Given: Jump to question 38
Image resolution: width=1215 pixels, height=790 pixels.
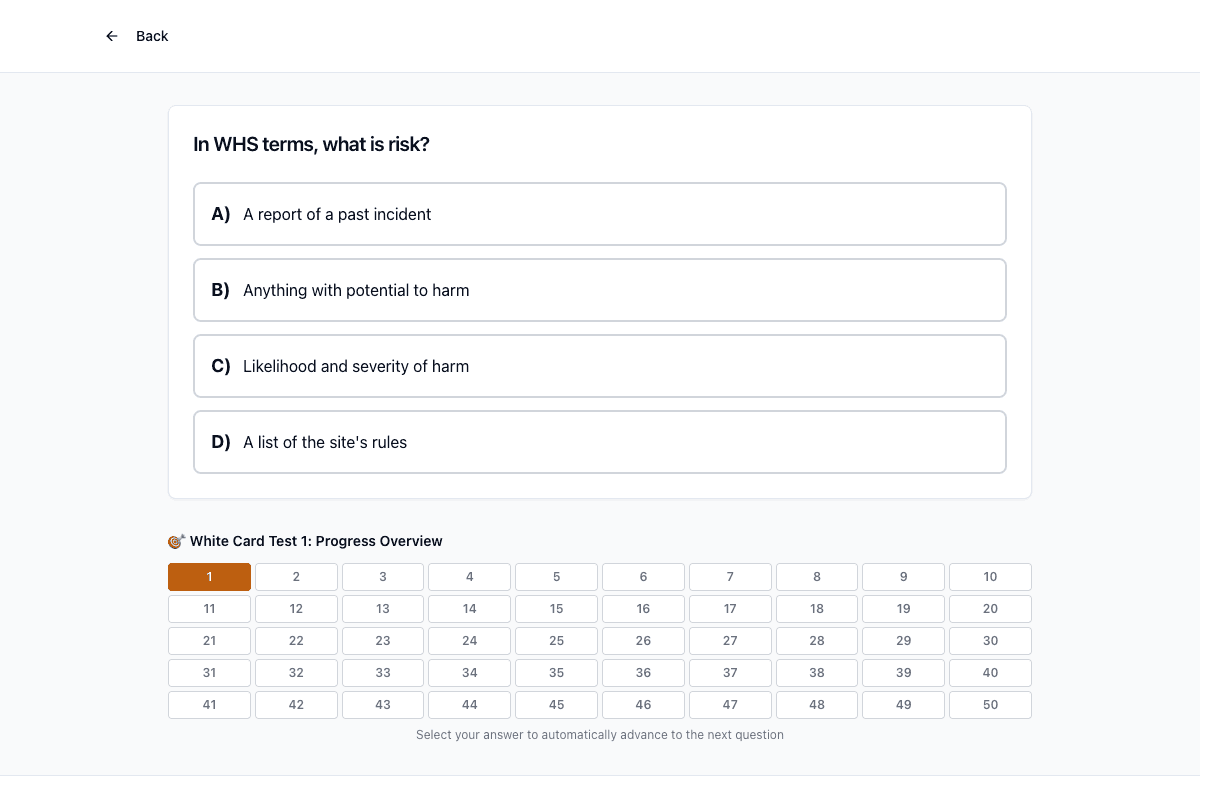Looking at the screenshot, I should [817, 673].
